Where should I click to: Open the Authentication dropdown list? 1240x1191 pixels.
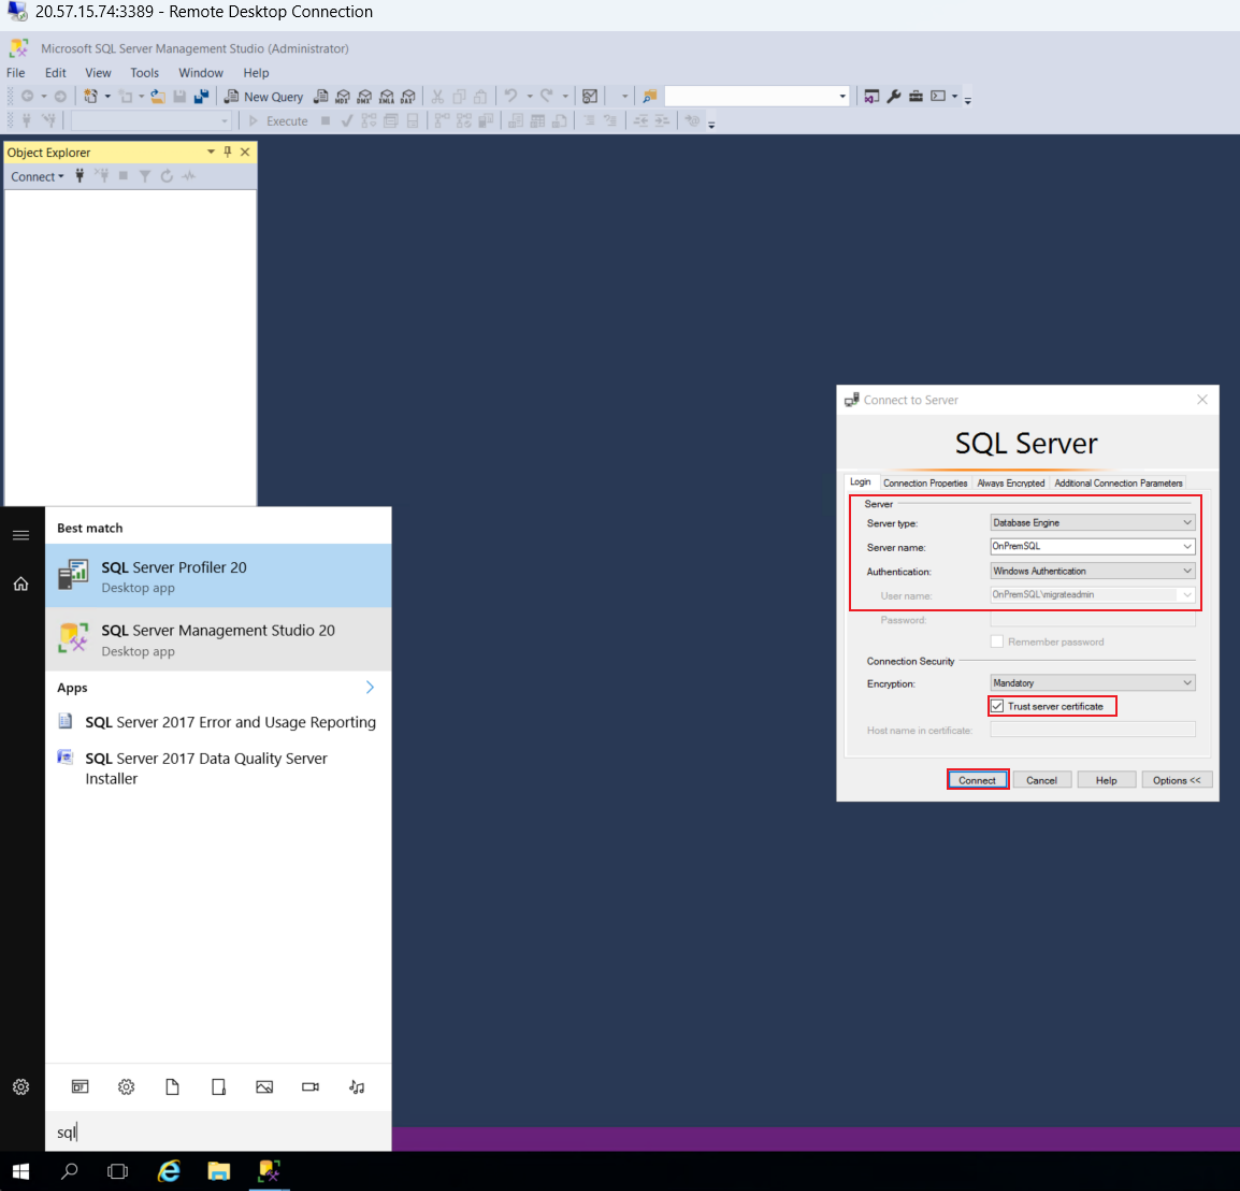[x=1187, y=571]
